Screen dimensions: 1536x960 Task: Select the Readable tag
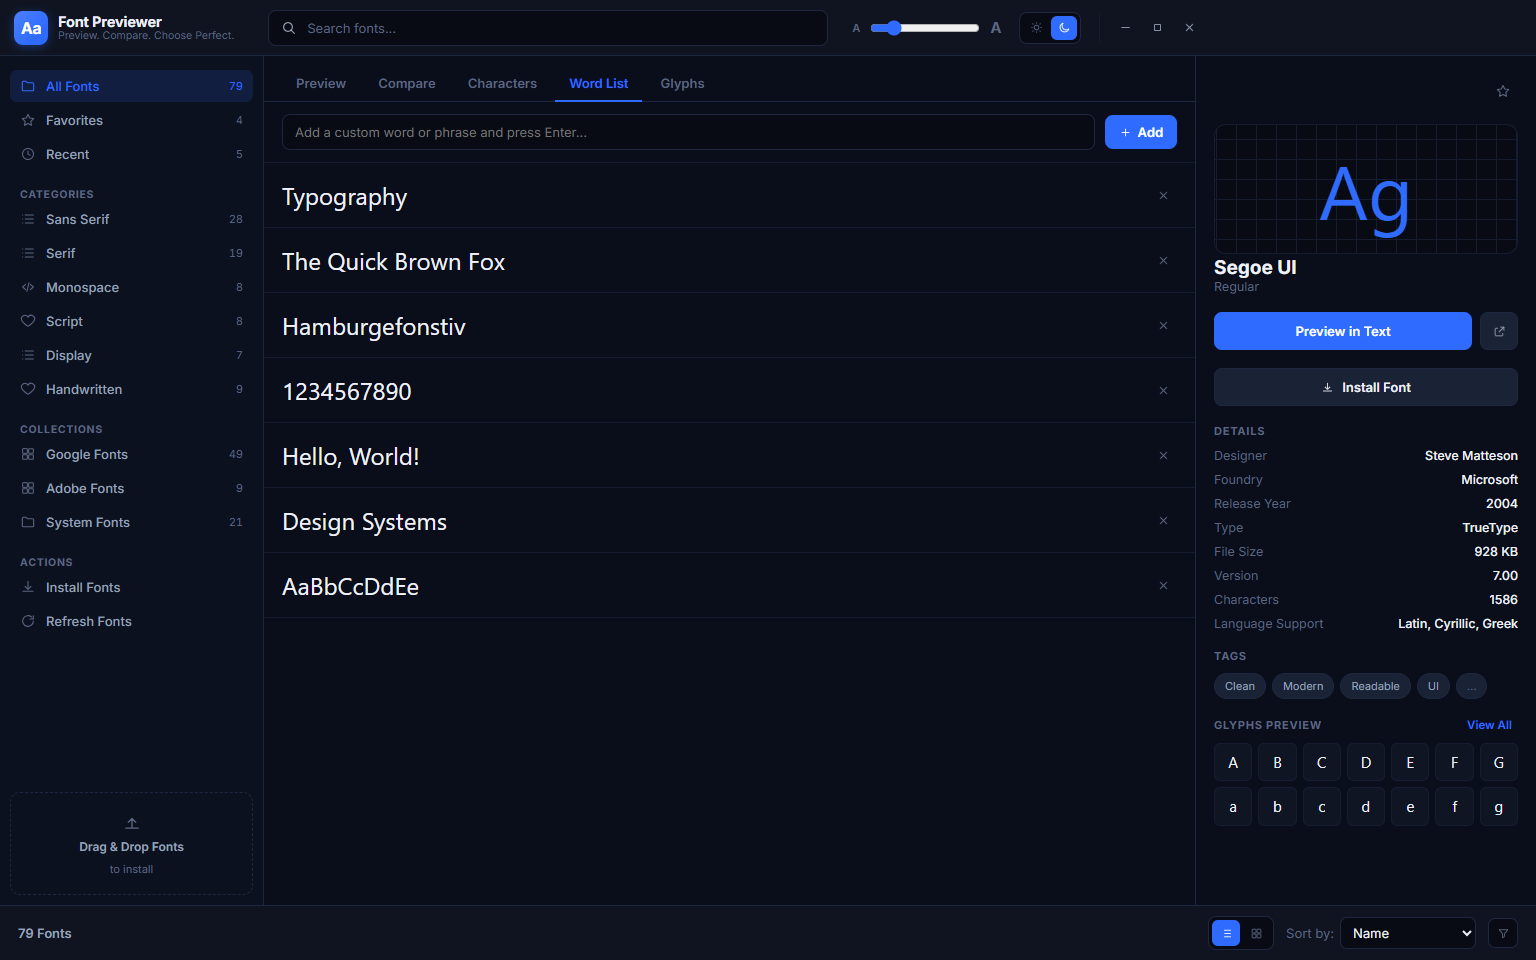(x=1375, y=686)
